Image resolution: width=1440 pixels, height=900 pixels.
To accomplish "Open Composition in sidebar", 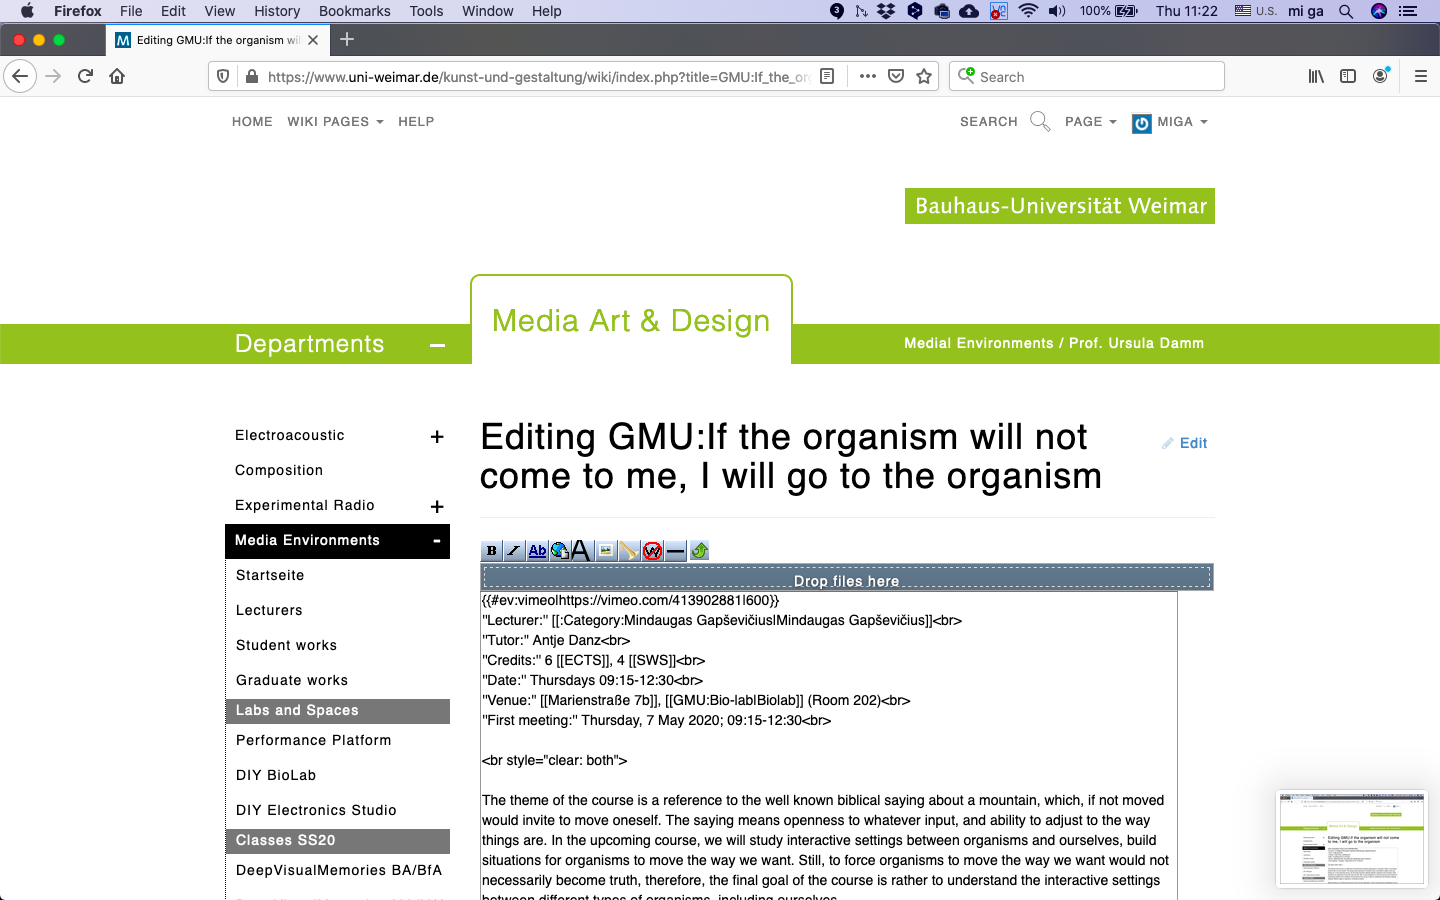I will click(x=279, y=471).
